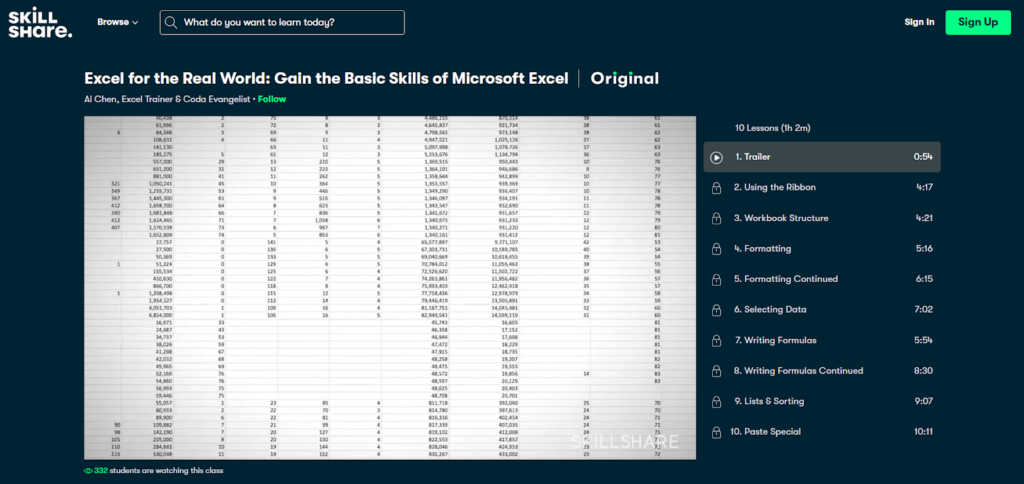Follow teacher Al Chen
Image resolution: width=1024 pixels, height=484 pixels.
click(x=272, y=99)
